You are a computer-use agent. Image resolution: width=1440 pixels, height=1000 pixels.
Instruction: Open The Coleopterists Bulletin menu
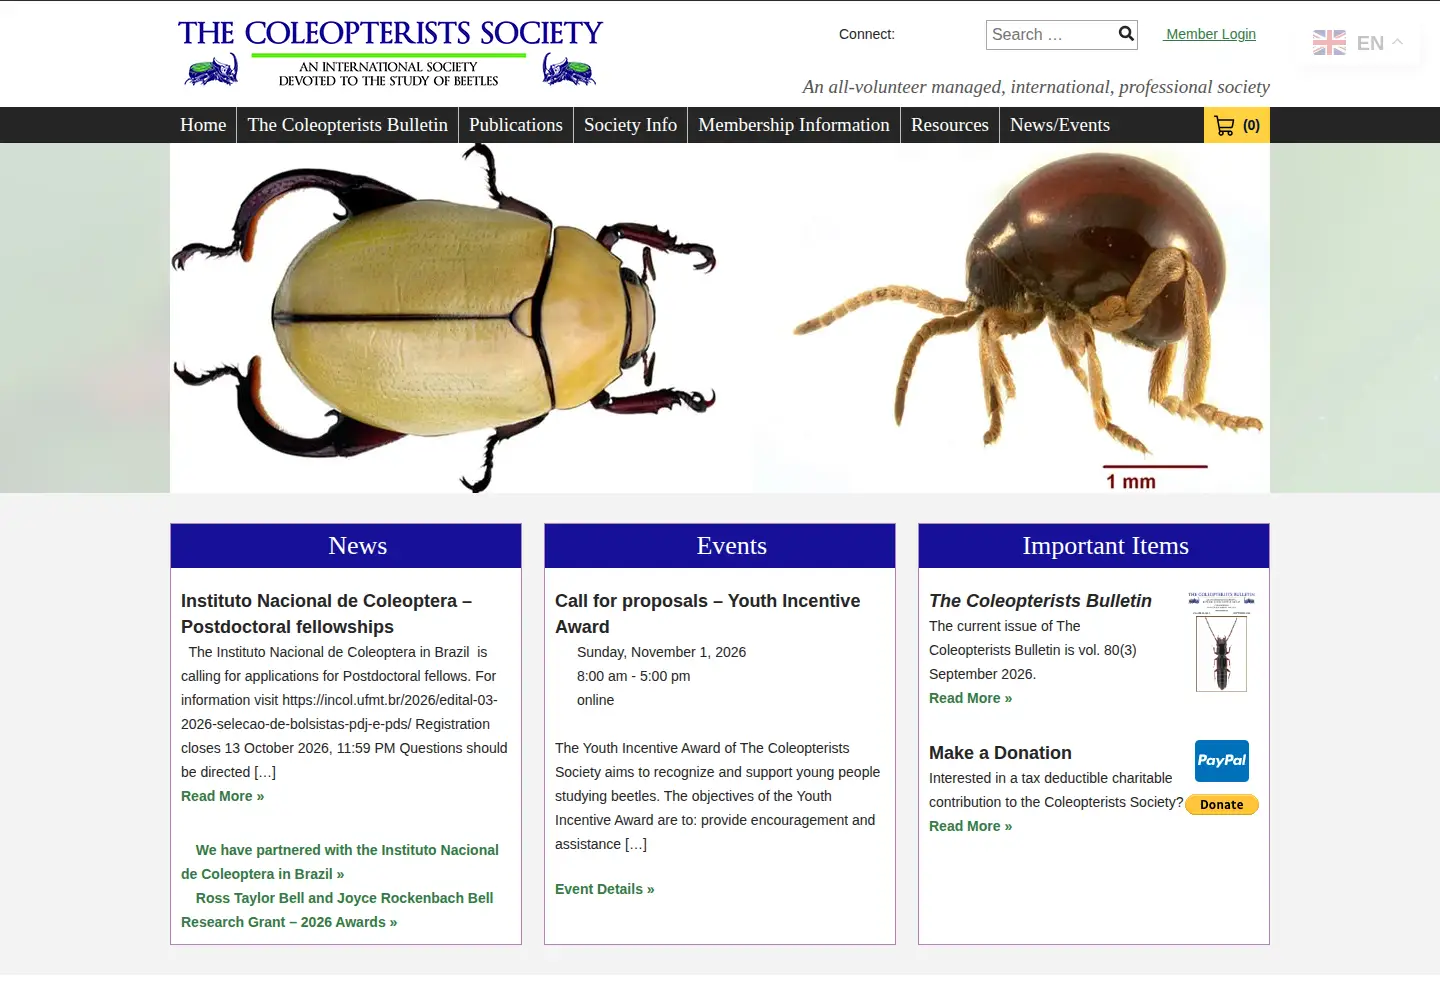347,125
